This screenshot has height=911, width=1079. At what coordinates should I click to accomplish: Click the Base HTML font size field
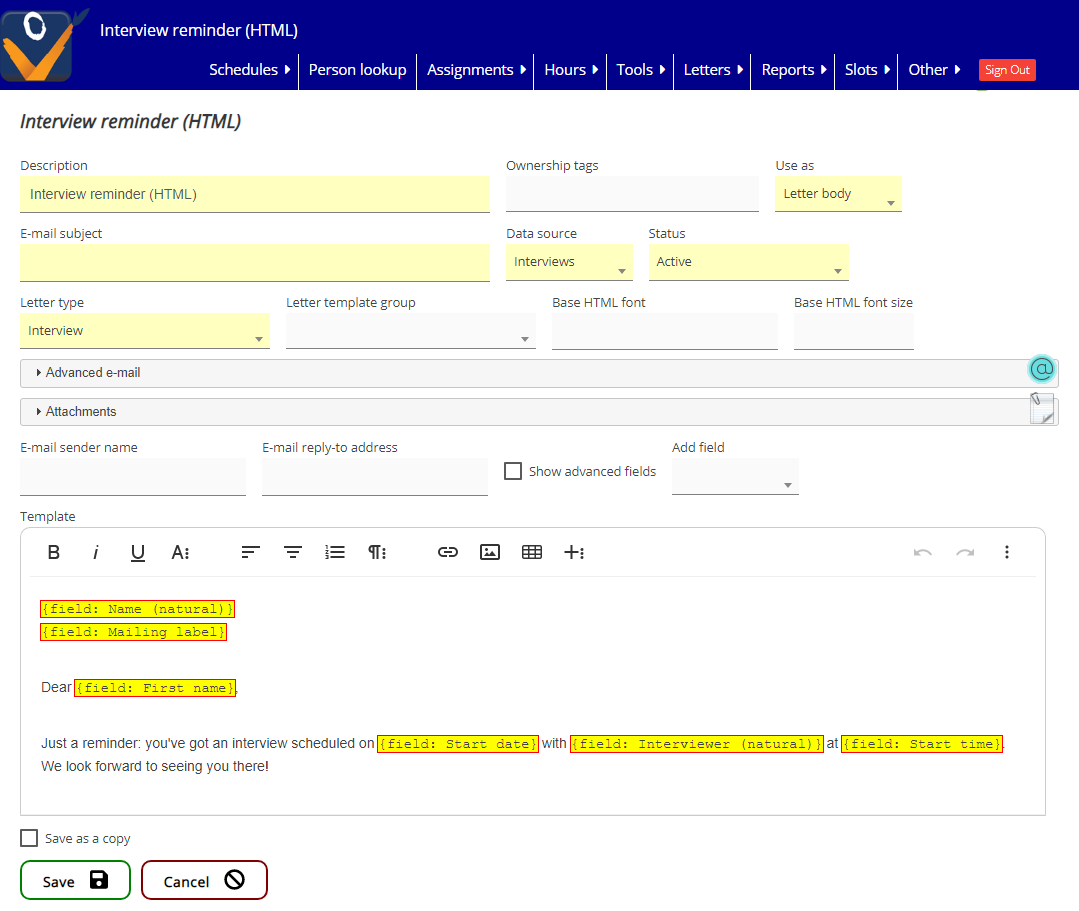(x=853, y=332)
